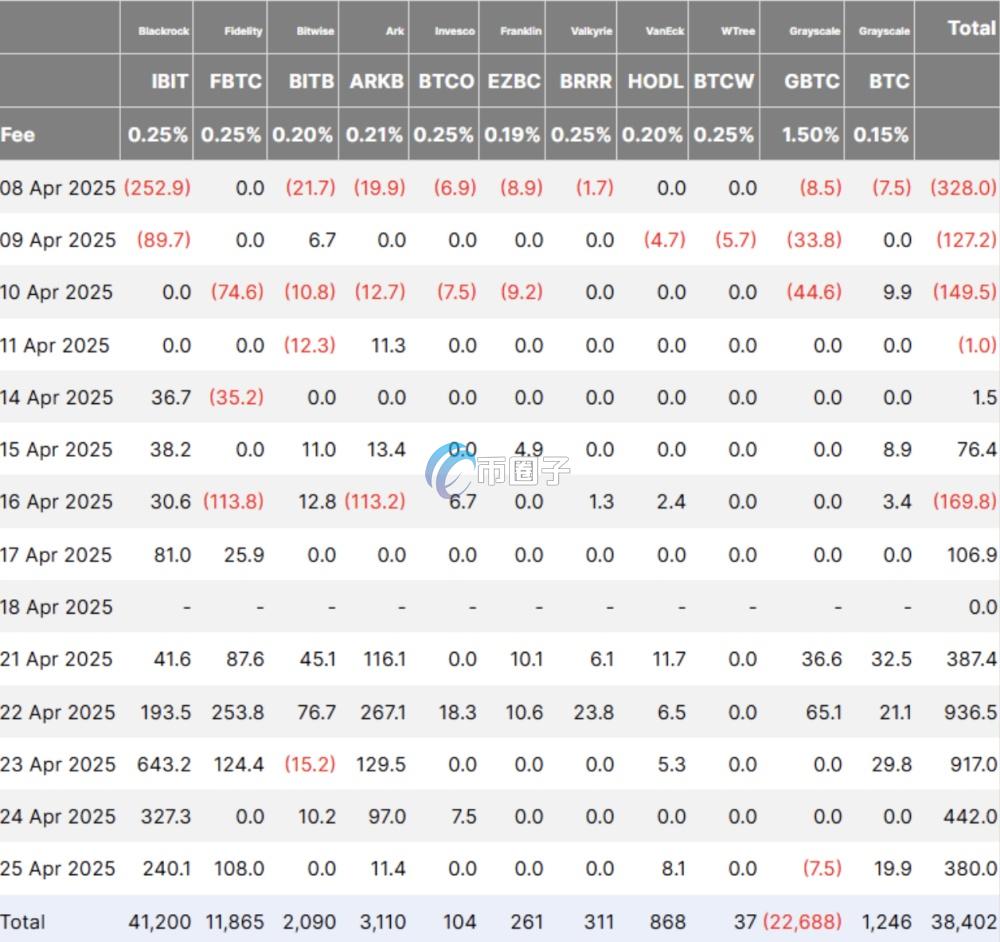
Task: Select the WTree issuer header
Action: pos(738,31)
